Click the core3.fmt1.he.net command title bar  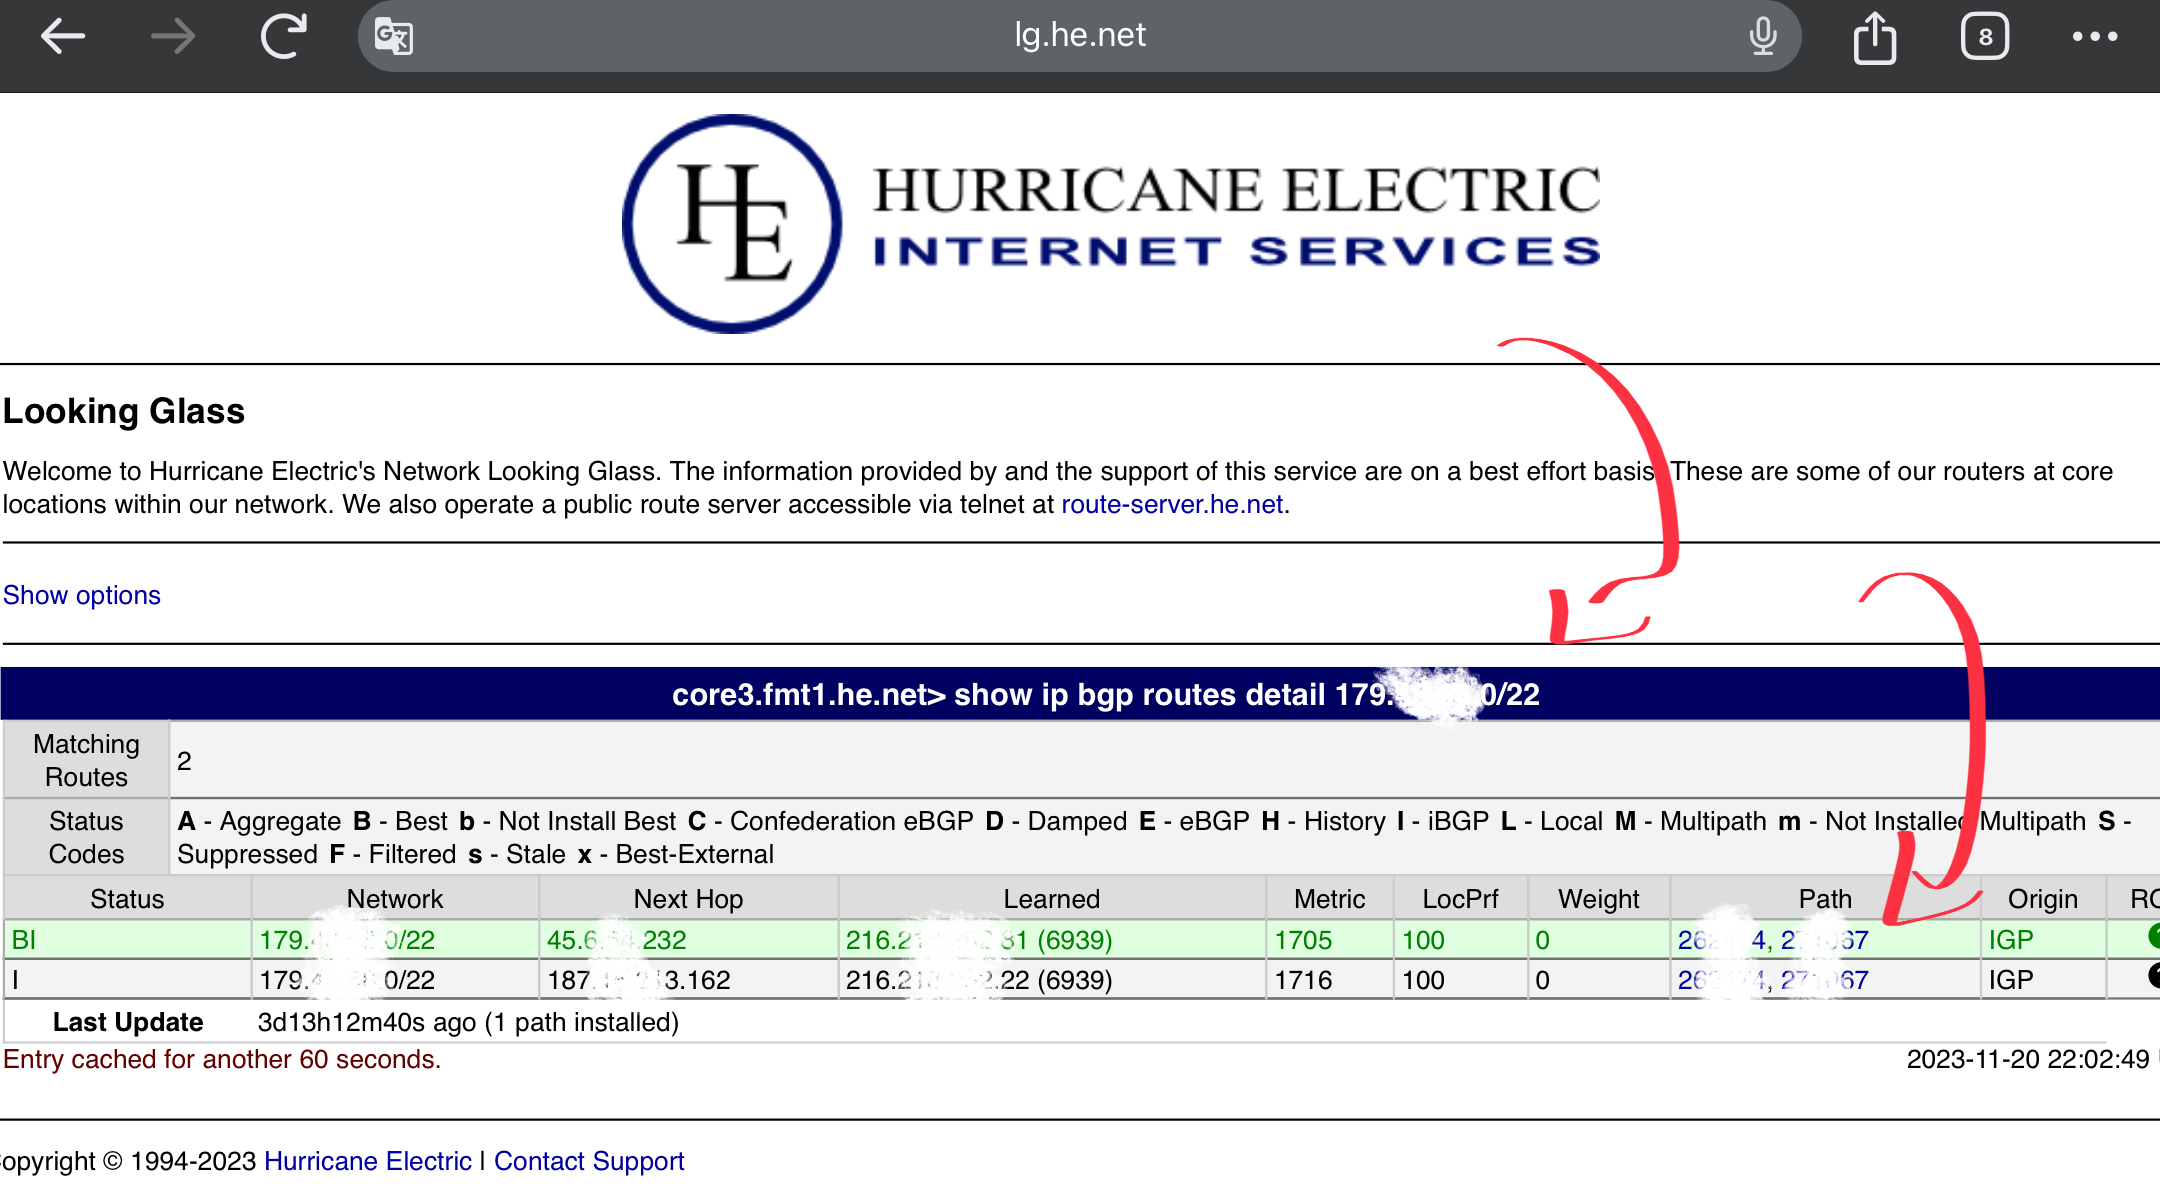pos(1080,694)
